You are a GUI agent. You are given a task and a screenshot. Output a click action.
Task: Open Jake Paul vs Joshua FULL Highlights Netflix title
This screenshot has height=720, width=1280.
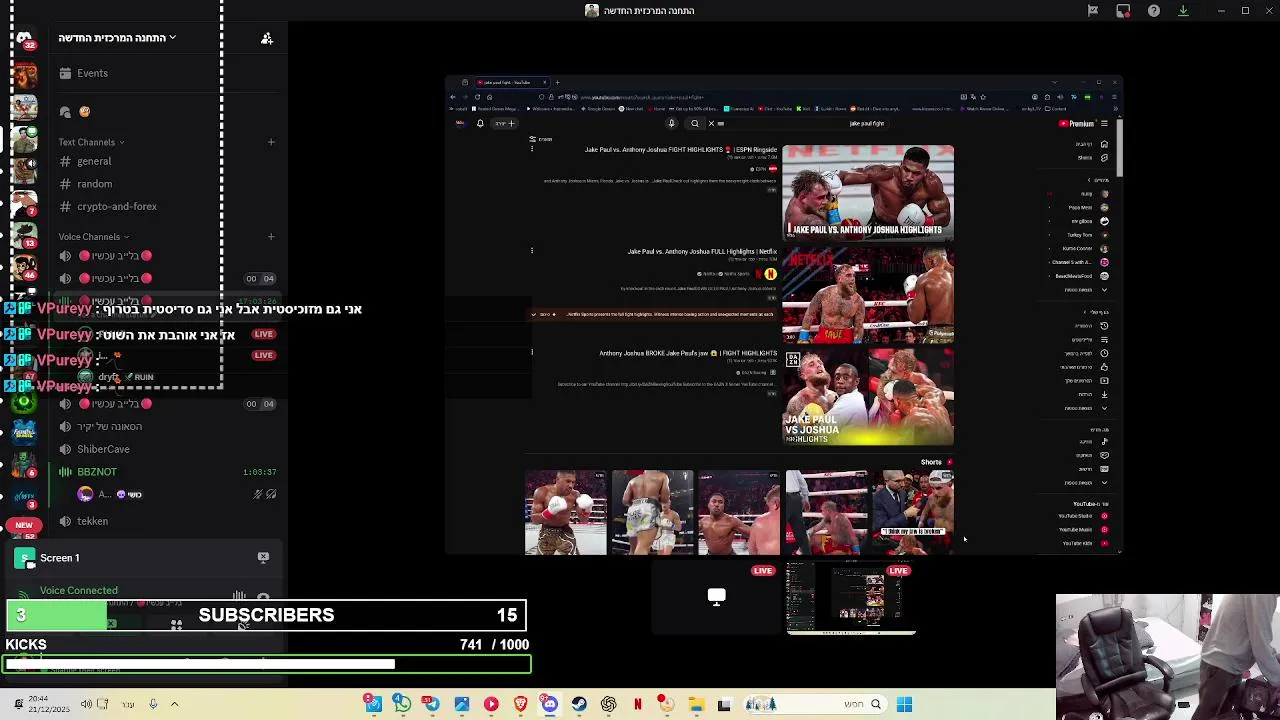pyautogui.click(x=702, y=252)
